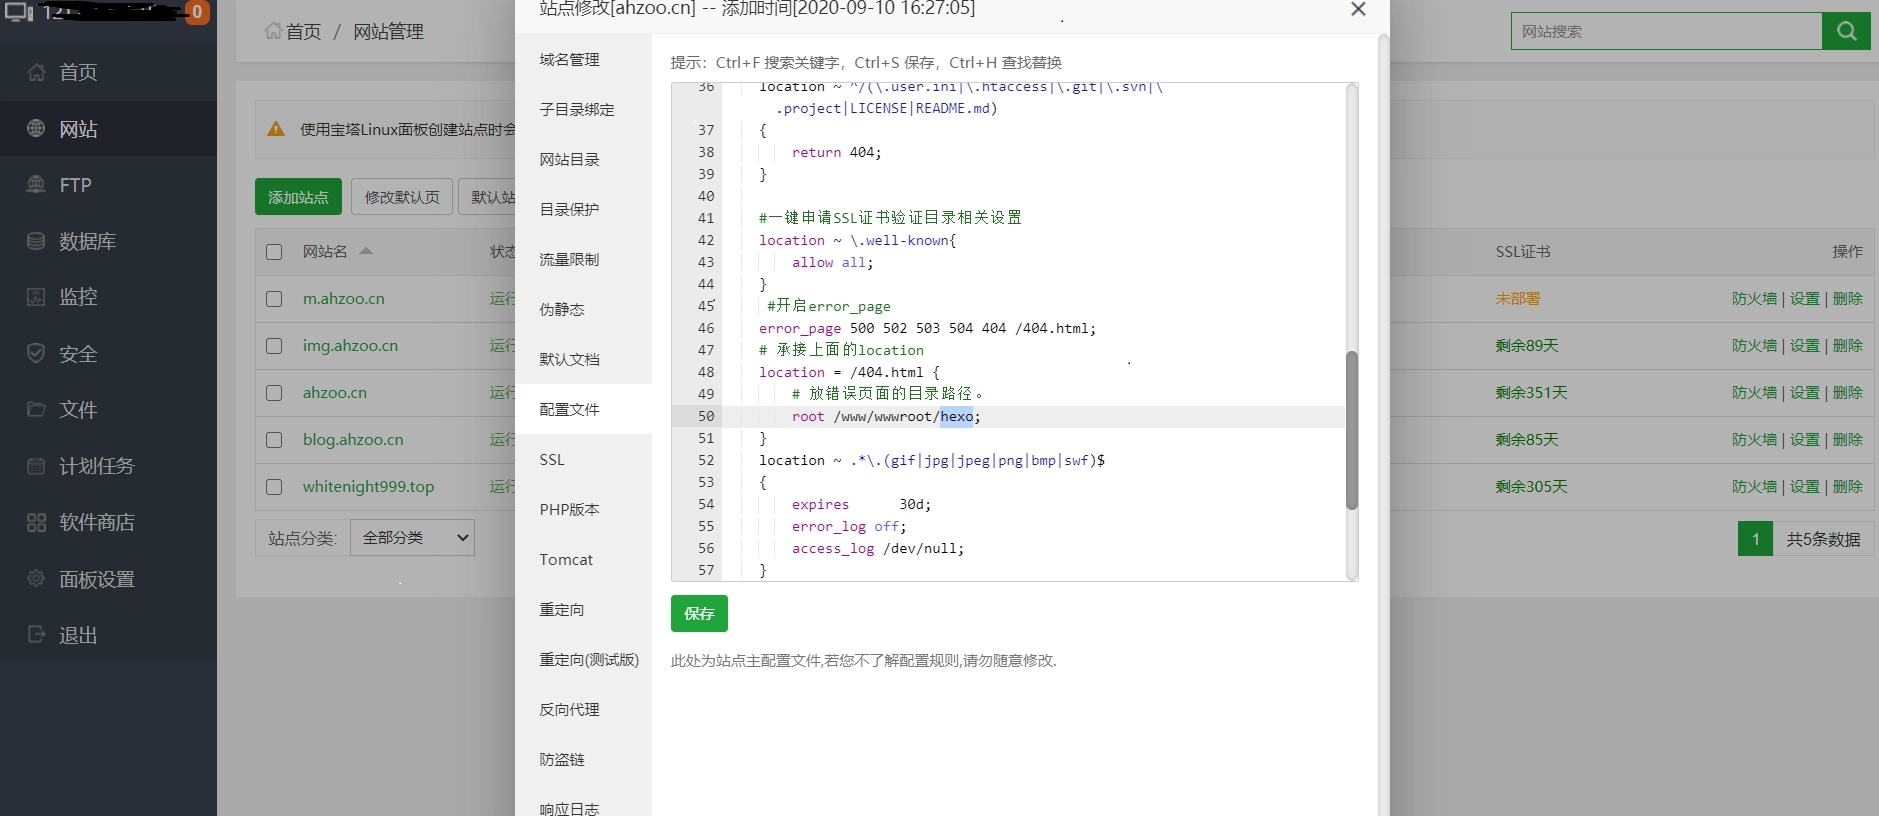Open the blog.ahzoo.cn site link
Viewport: 1879px width, 816px height.
tap(353, 440)
